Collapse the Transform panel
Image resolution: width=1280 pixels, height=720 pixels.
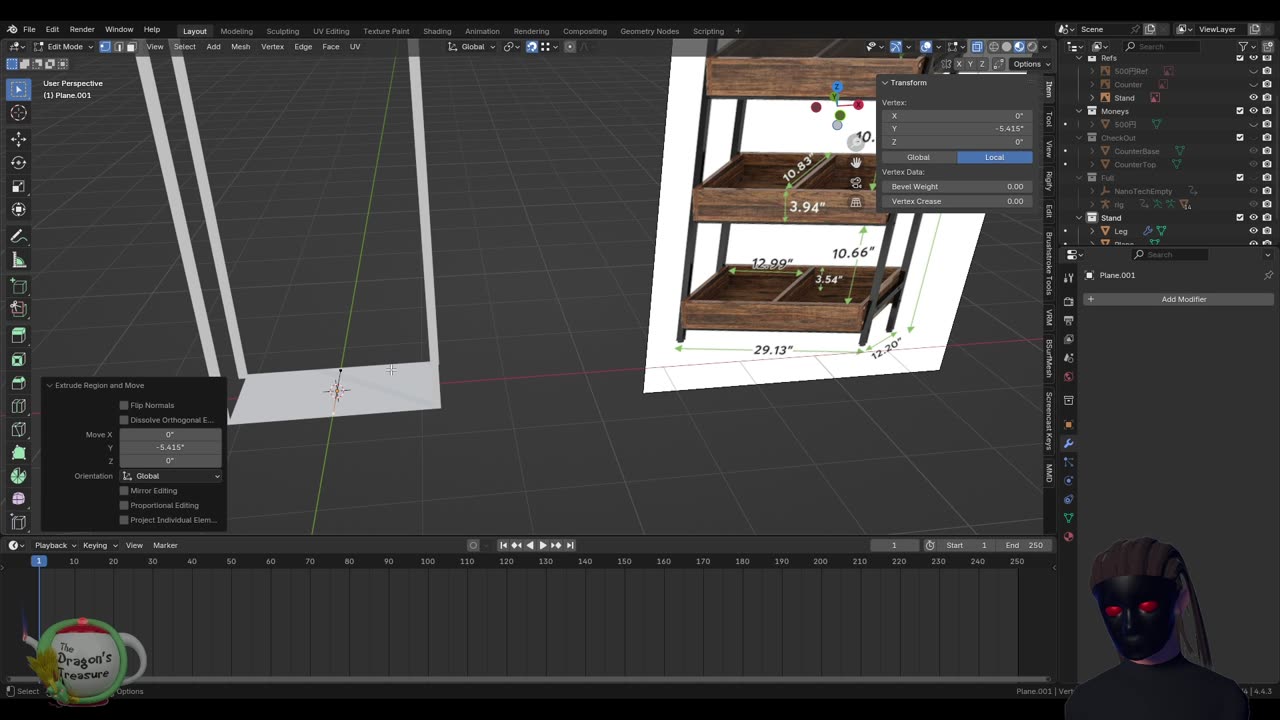point(885,83)
